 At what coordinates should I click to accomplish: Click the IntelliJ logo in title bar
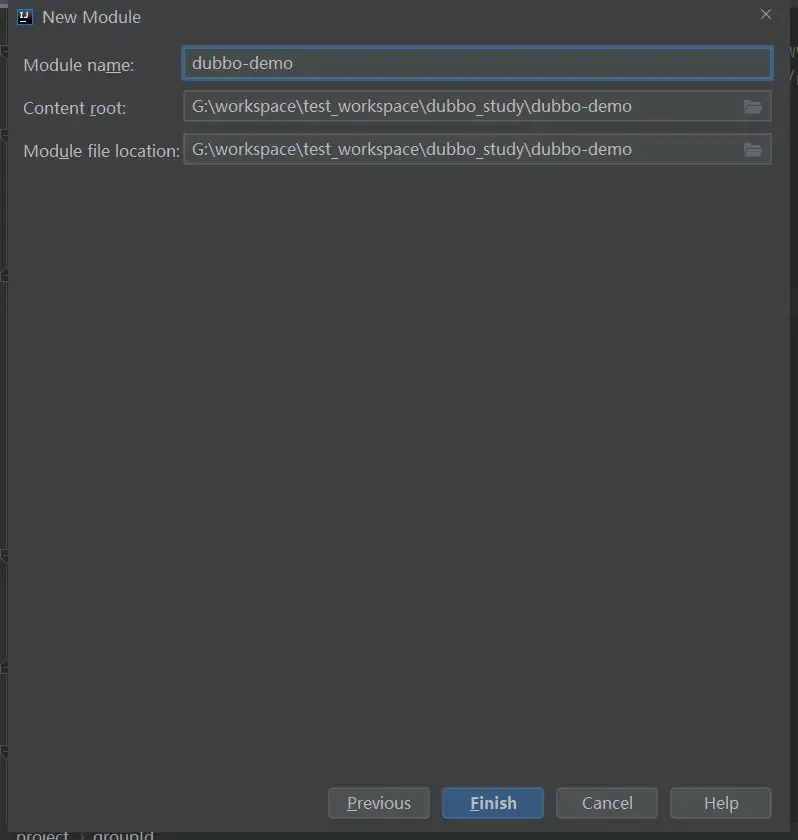pyautogui.click(x=25, y=16)
